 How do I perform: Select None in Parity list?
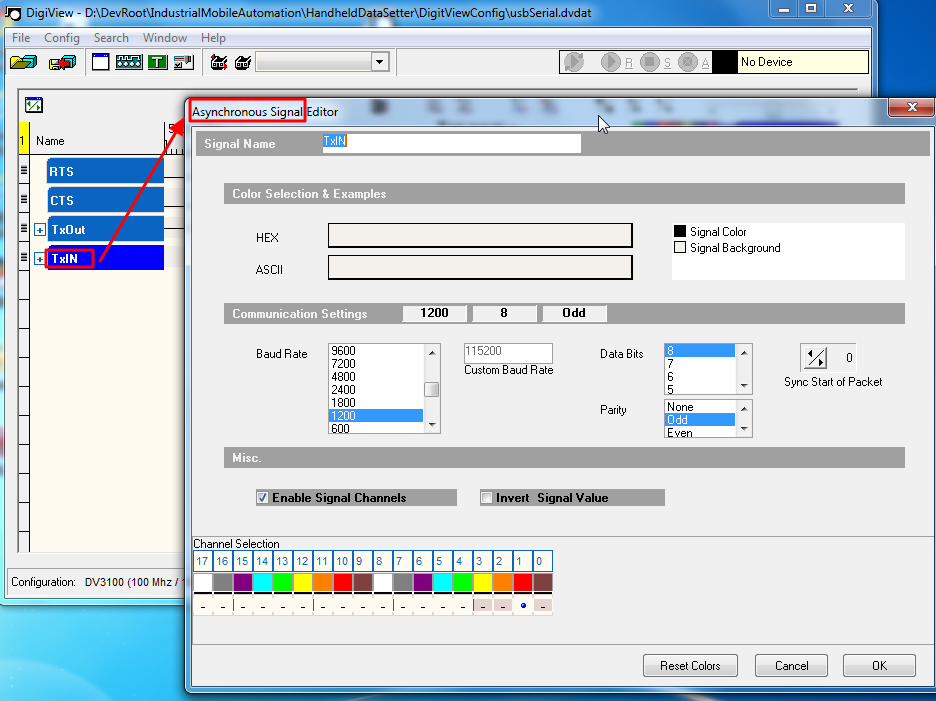pyautogui.click(x=700, y=407)
